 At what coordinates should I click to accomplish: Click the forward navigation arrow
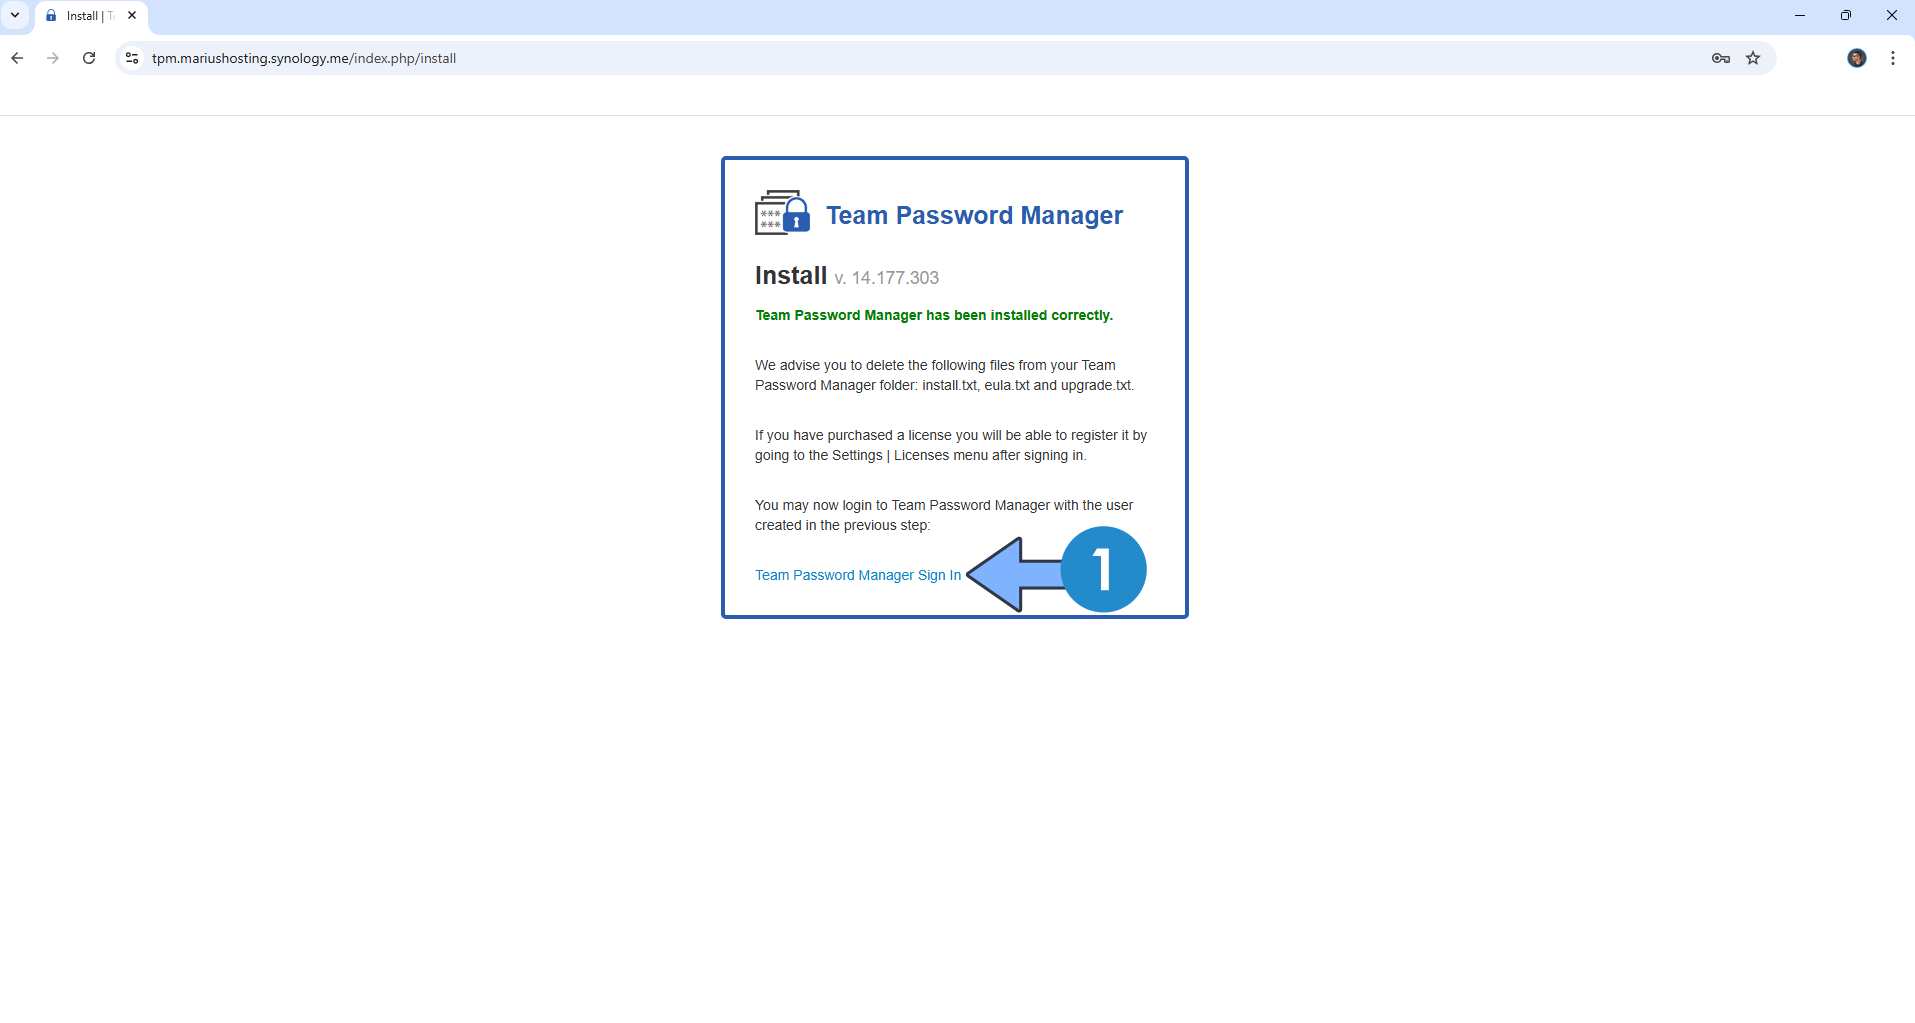coord(52,58)
